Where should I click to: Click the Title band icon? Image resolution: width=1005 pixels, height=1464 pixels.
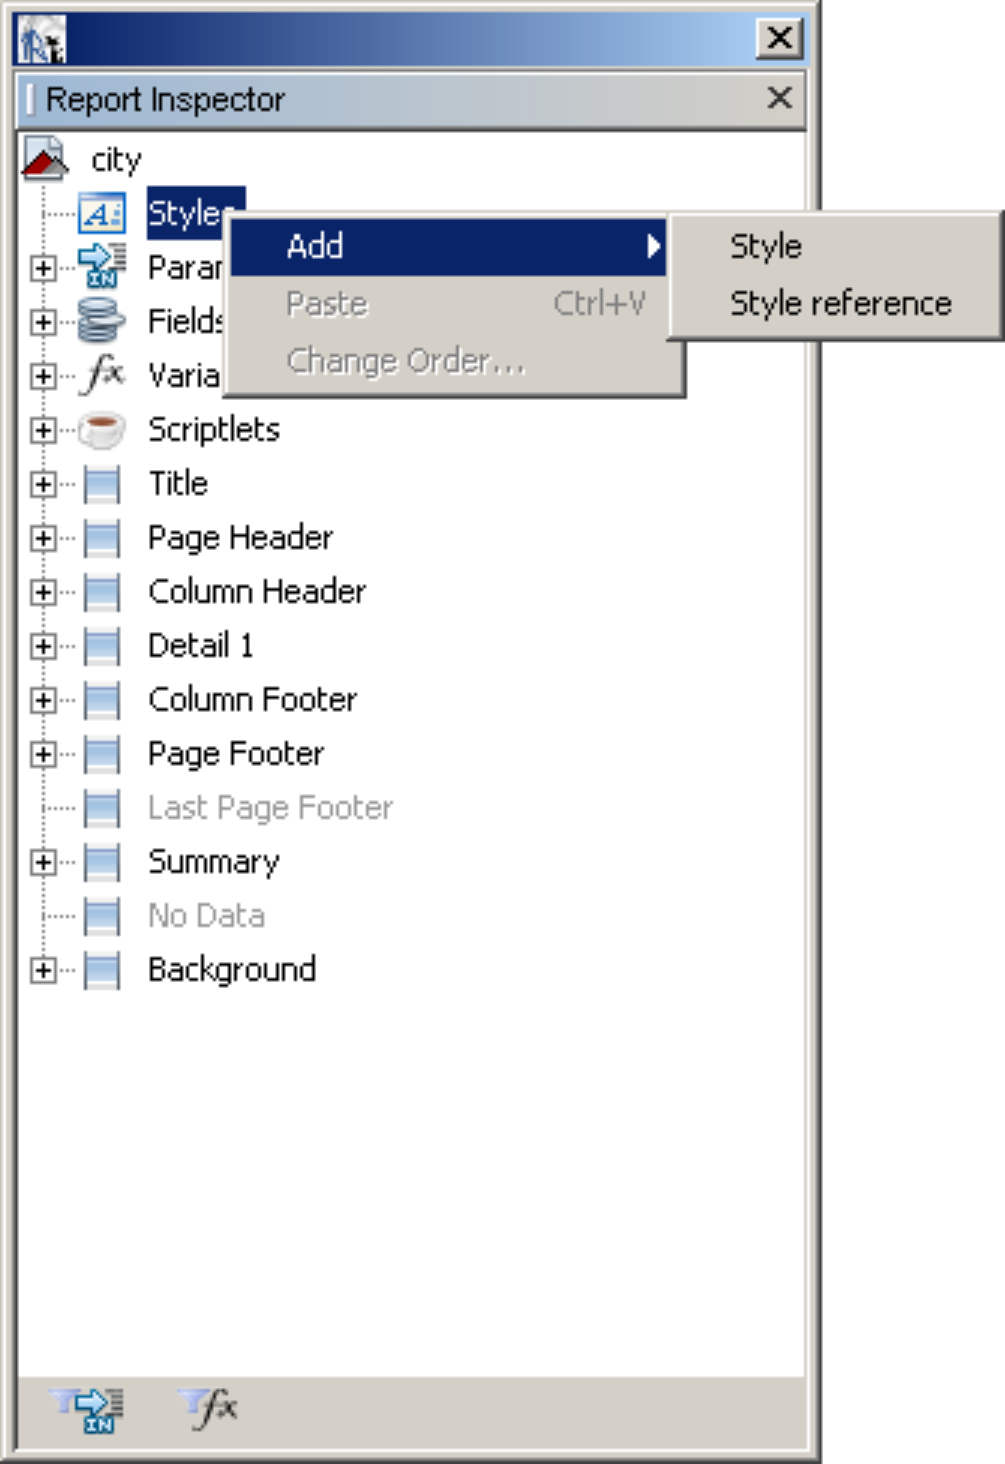tap(102, 484)
